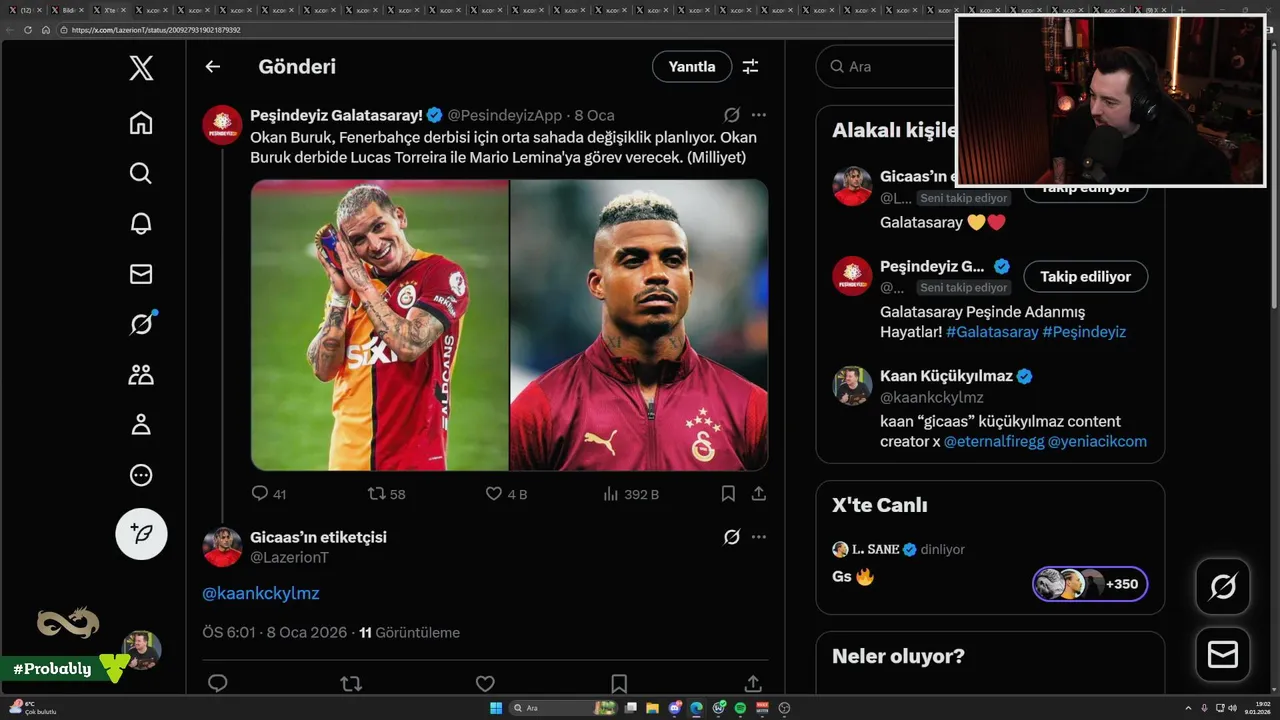Open Messages envelope icon in sidebar
The height and width of the screenshot is (720, 1280).
click(141, 273)
